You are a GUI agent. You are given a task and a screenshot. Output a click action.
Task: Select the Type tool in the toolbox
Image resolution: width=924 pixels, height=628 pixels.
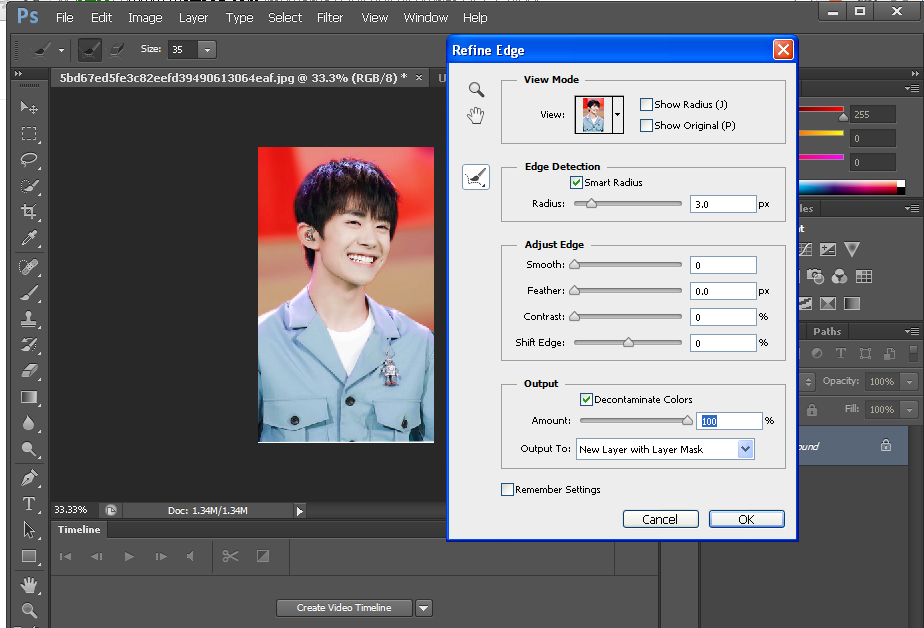(x=29, y=504)
